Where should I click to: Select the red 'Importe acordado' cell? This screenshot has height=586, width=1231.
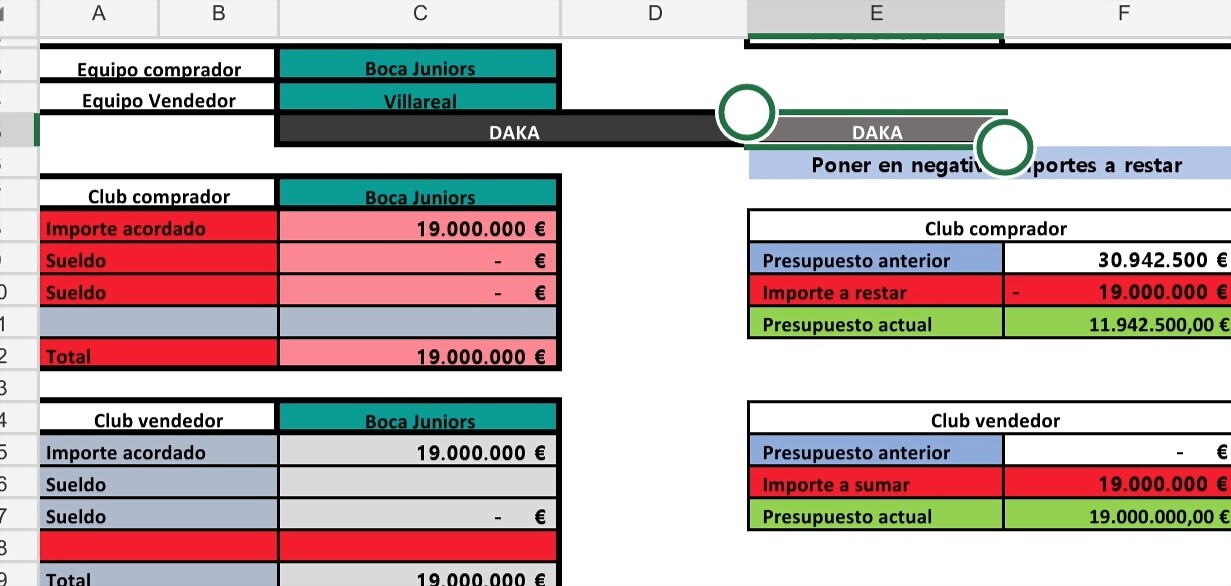click(x=159, y=227)
